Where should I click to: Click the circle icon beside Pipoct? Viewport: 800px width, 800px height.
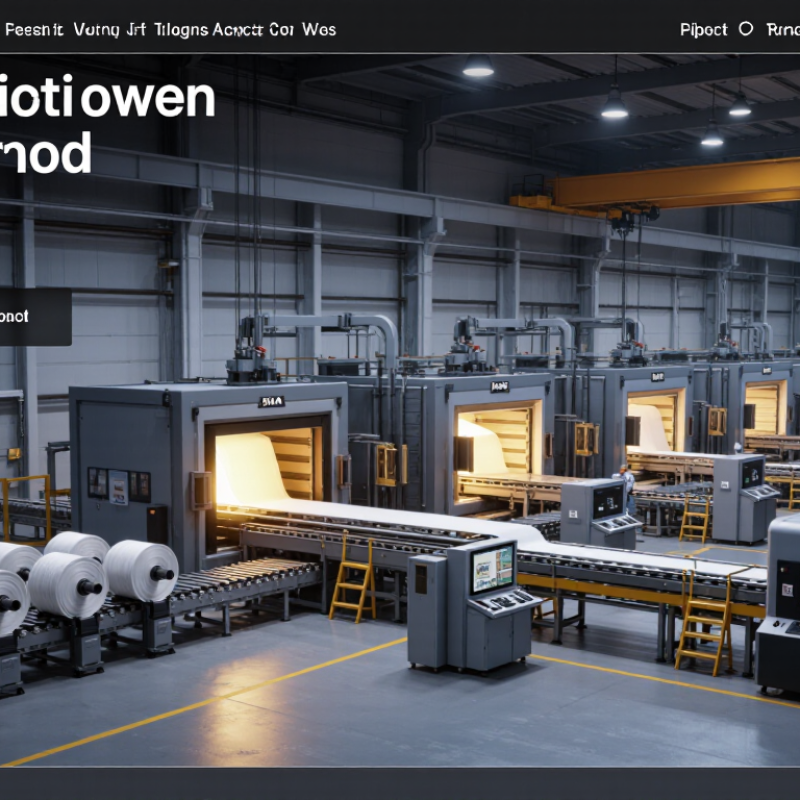coord(746,29)
